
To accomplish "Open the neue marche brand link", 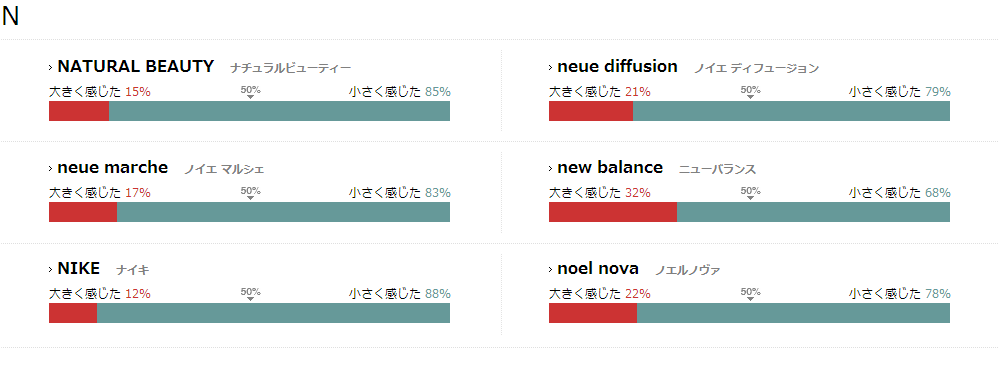I will [x=112, y=168].
